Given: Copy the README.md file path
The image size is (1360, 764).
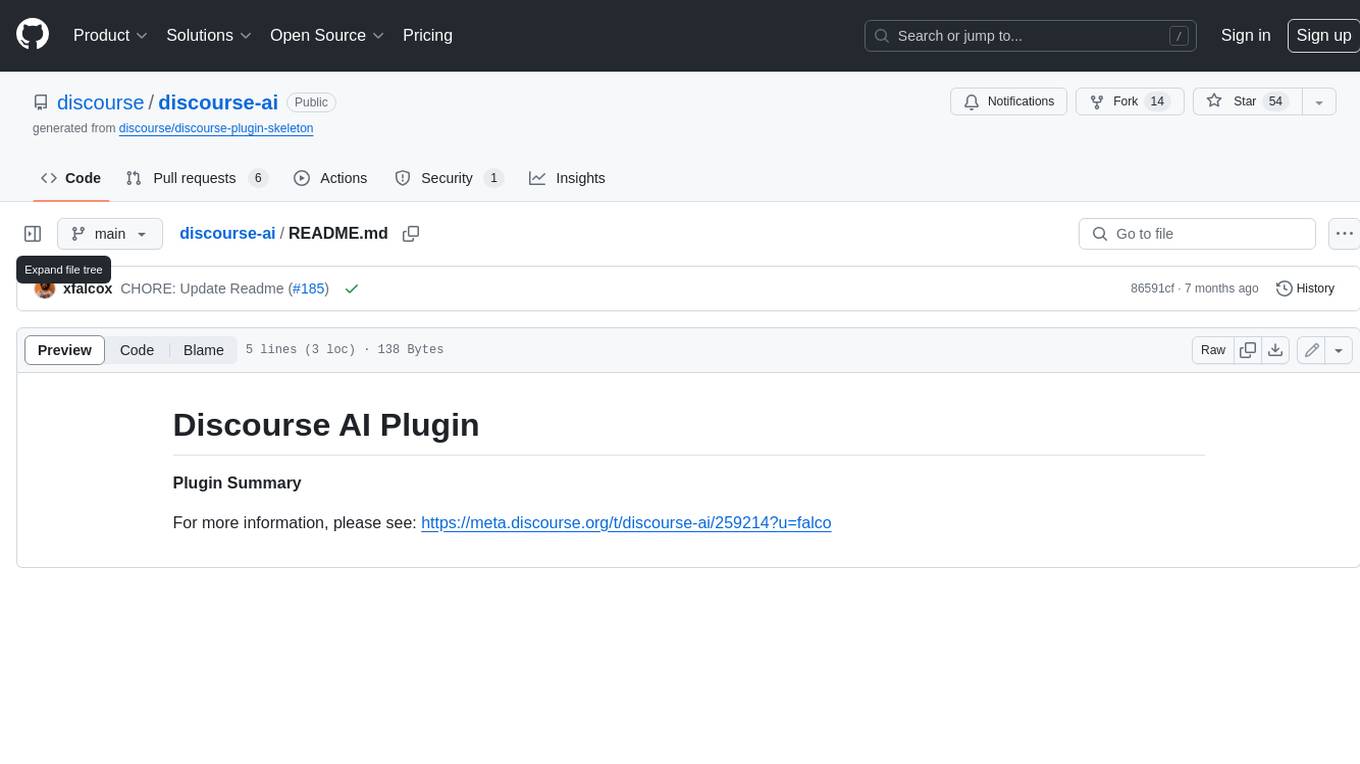Looking at the screenshot, I should pos(410,234).
